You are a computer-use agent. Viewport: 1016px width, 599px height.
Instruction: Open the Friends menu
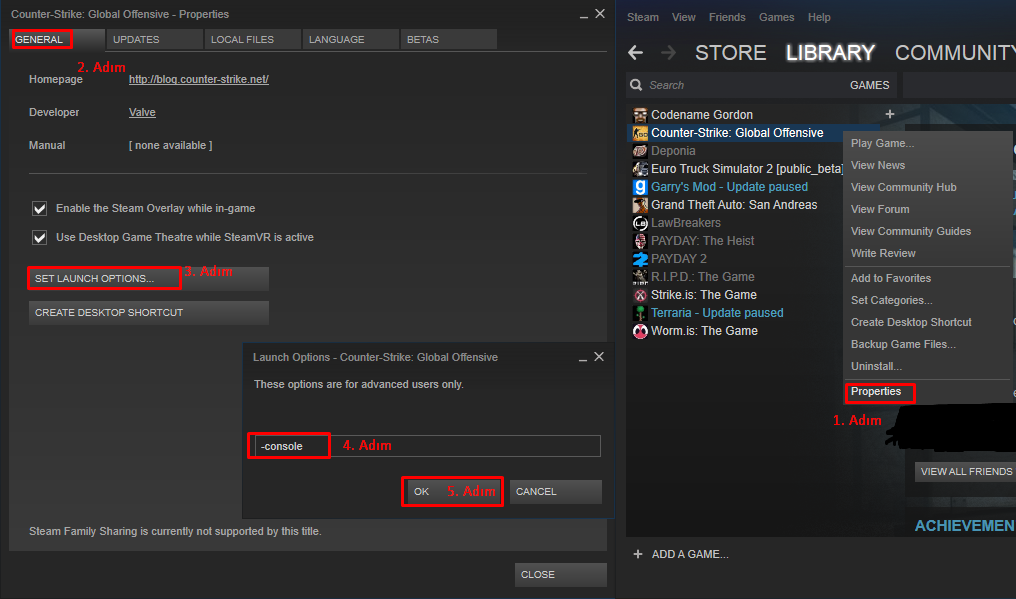click(x=727, y=18)
